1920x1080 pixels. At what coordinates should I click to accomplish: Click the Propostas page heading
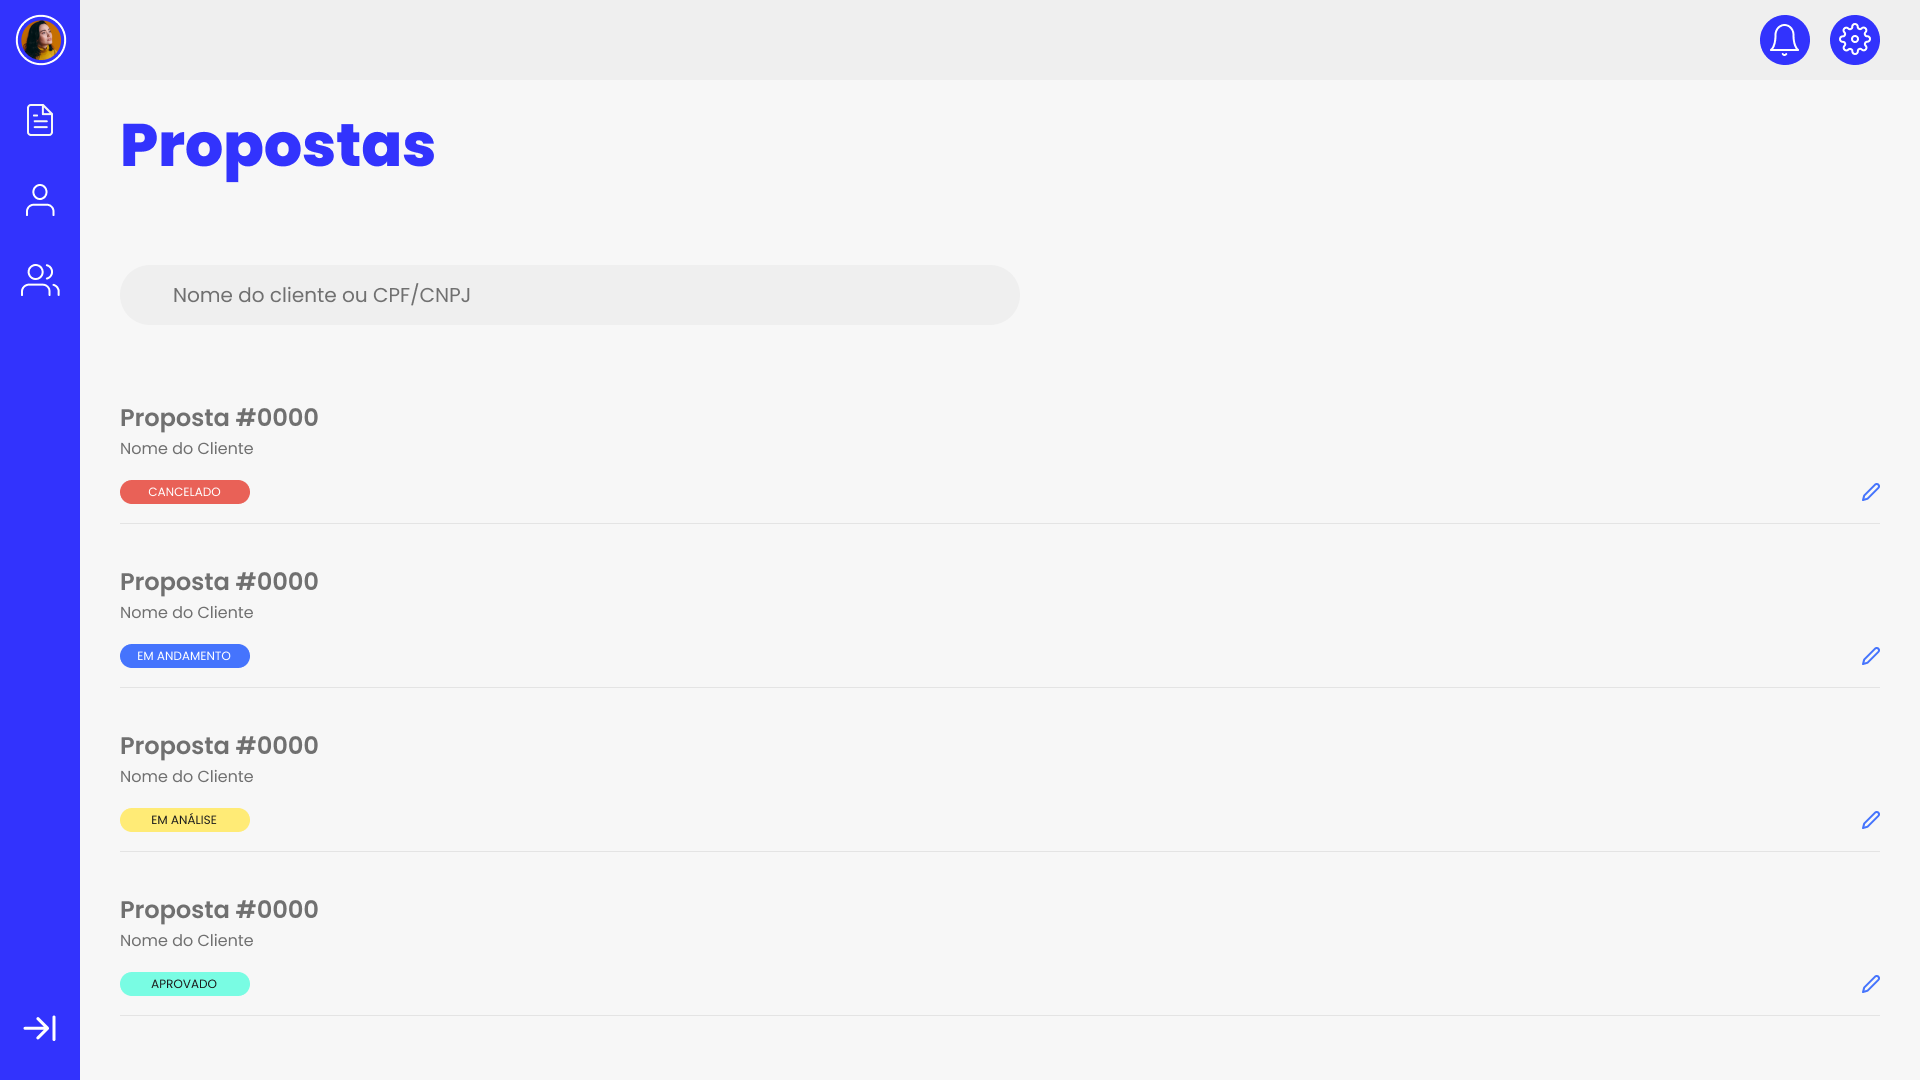coord(277,146)
